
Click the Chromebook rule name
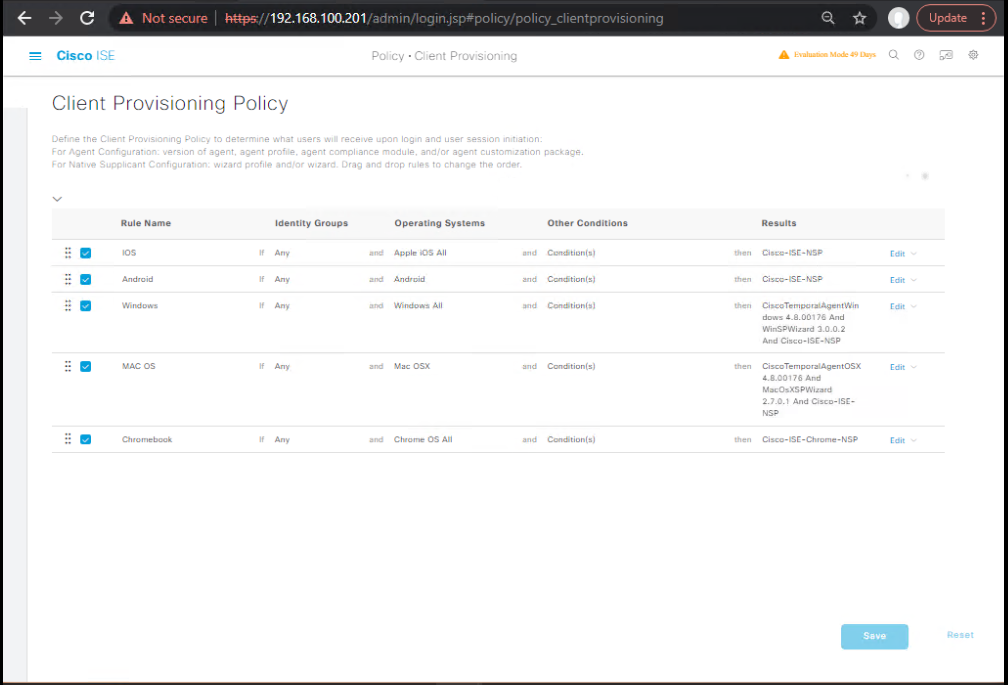147,439
